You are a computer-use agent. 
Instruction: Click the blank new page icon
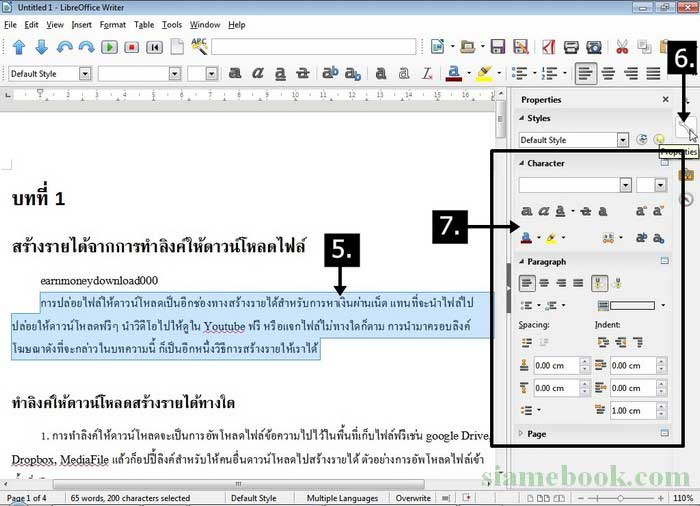coord(177,46)
